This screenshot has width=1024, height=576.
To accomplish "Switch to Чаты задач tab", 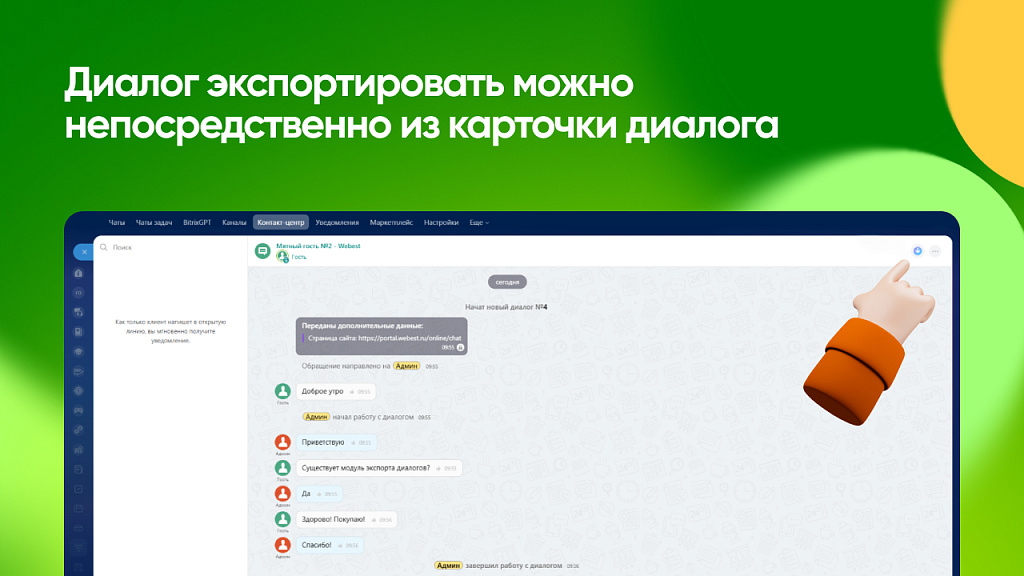I will coord(154,223).
